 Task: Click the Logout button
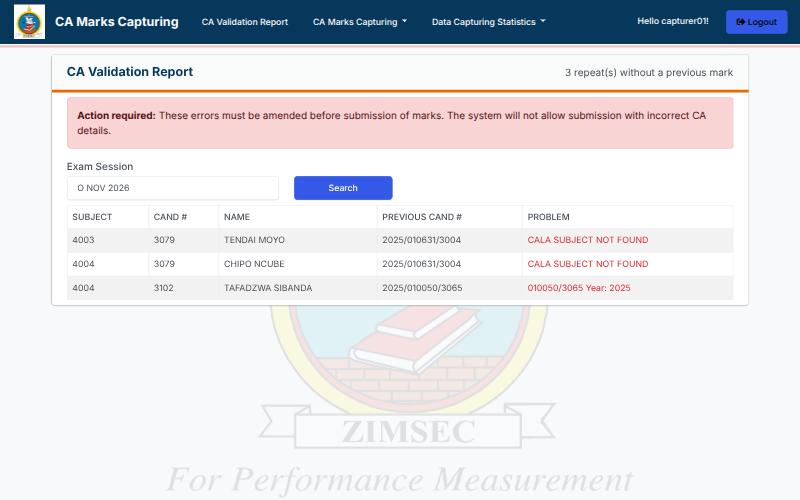point(756,22)
